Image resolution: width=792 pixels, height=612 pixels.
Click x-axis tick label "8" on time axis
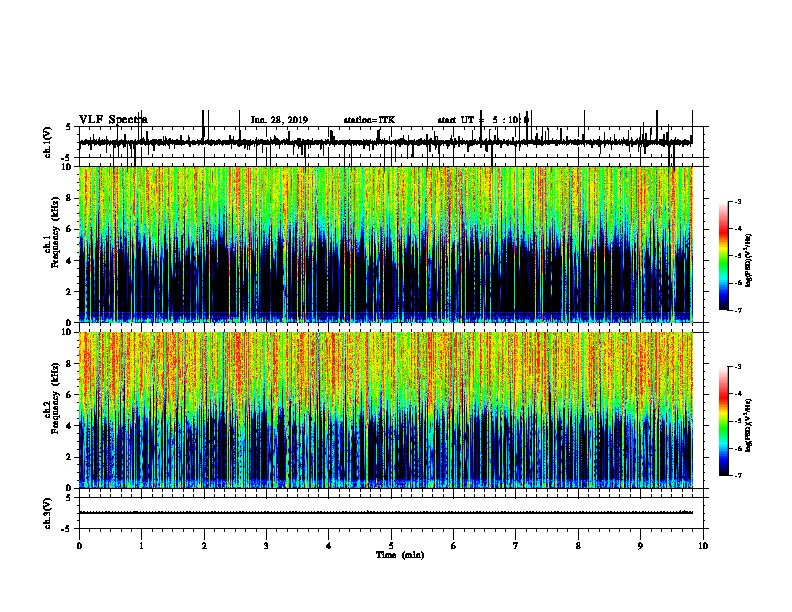578,546
